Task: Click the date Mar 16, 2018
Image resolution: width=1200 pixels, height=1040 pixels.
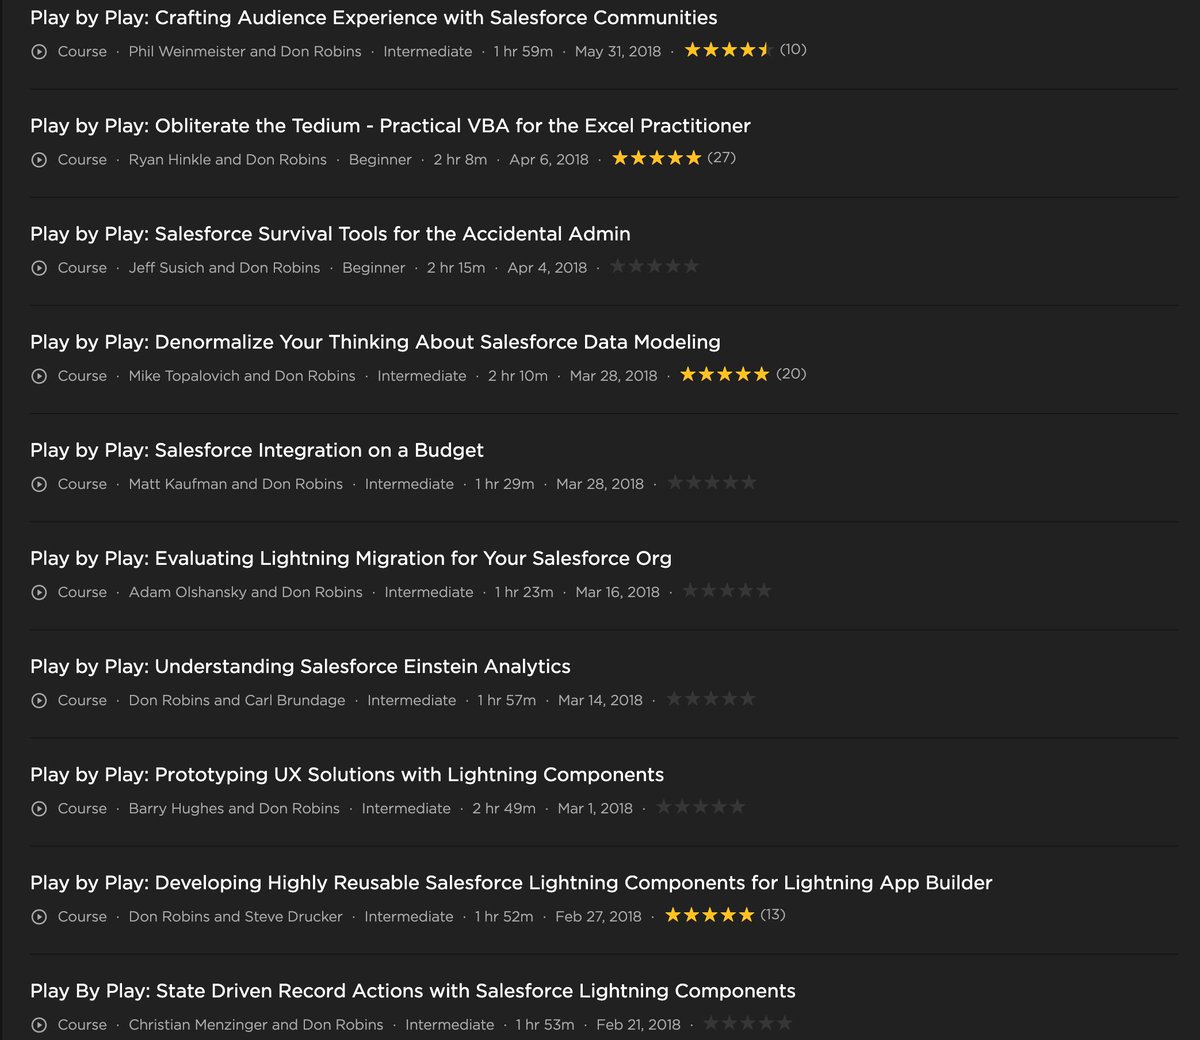Action: point(618,592)
